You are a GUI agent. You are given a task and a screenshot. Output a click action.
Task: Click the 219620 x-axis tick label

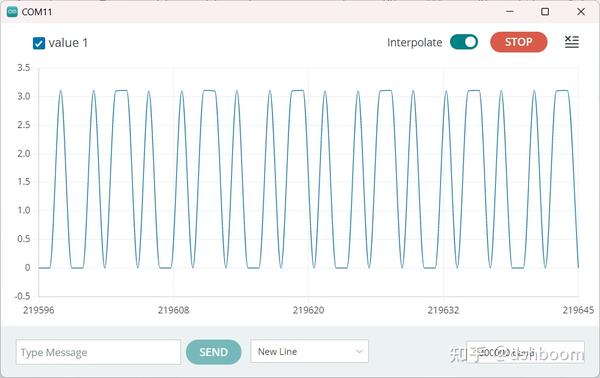tap(308, 310)
